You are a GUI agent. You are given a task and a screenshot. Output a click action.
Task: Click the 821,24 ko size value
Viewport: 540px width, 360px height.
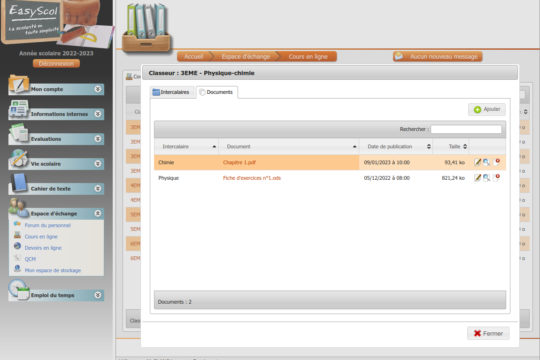point(453,178)
